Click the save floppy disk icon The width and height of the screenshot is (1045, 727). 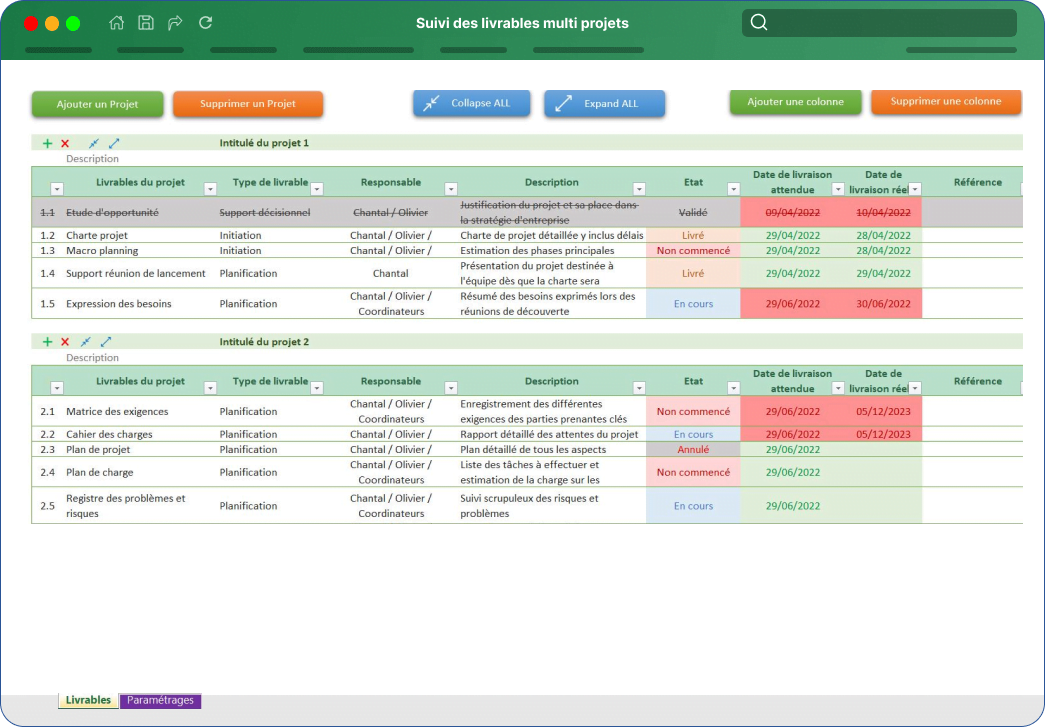click(146, 23)
